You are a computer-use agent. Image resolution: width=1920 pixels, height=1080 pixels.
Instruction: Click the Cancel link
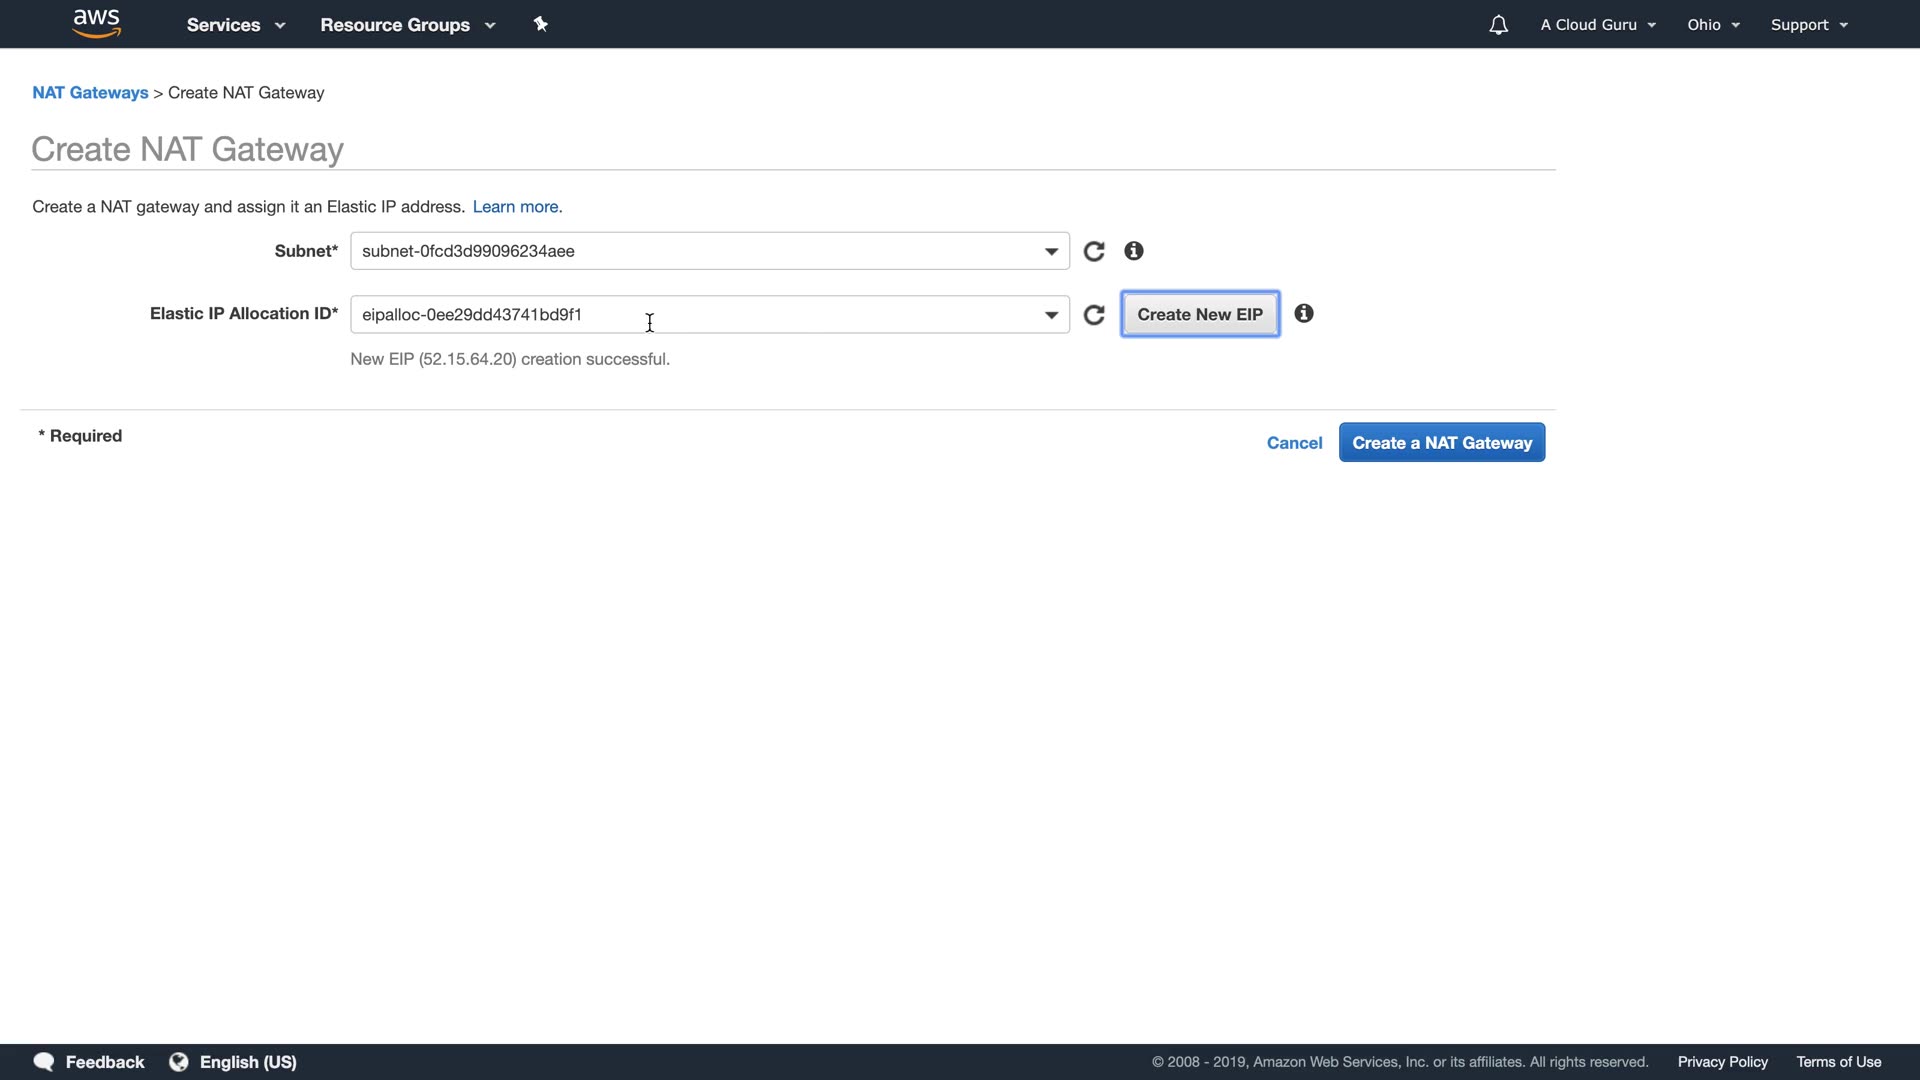coord(1294,443)
